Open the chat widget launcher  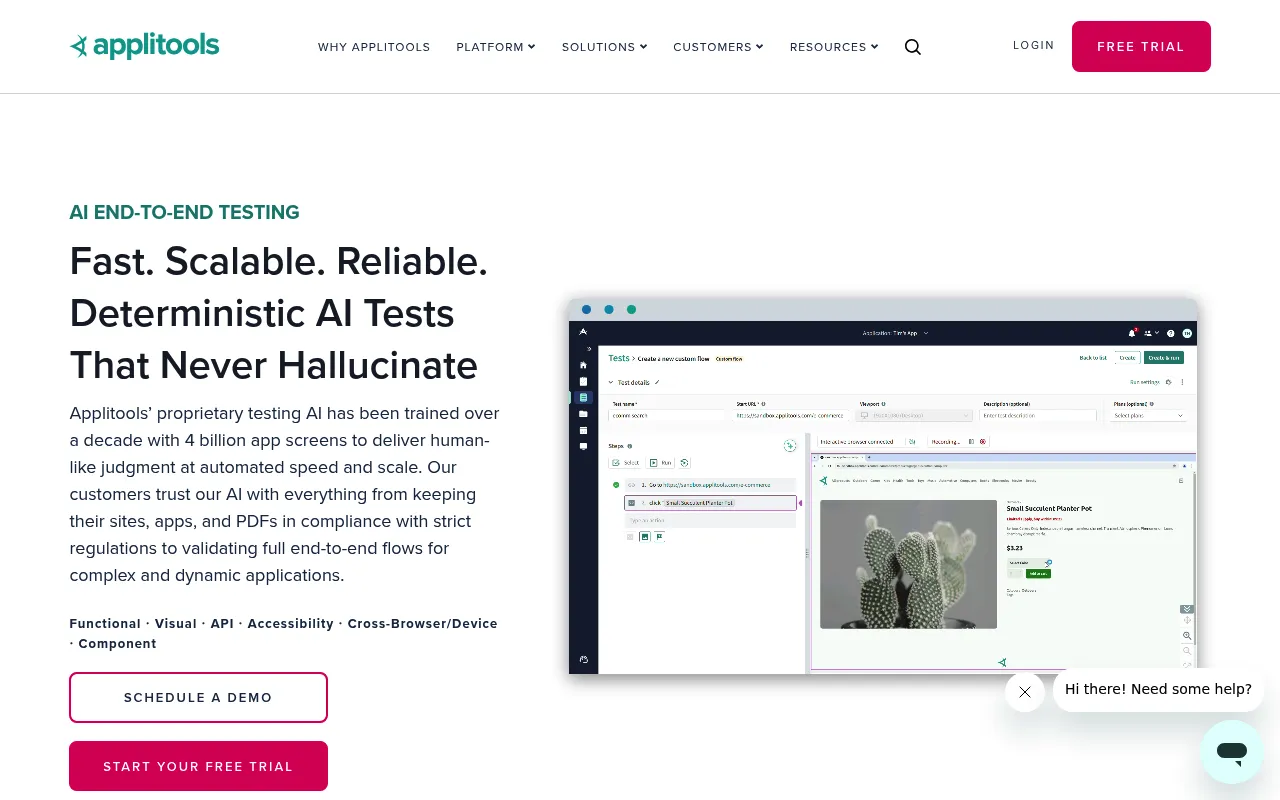(1232, 752)
